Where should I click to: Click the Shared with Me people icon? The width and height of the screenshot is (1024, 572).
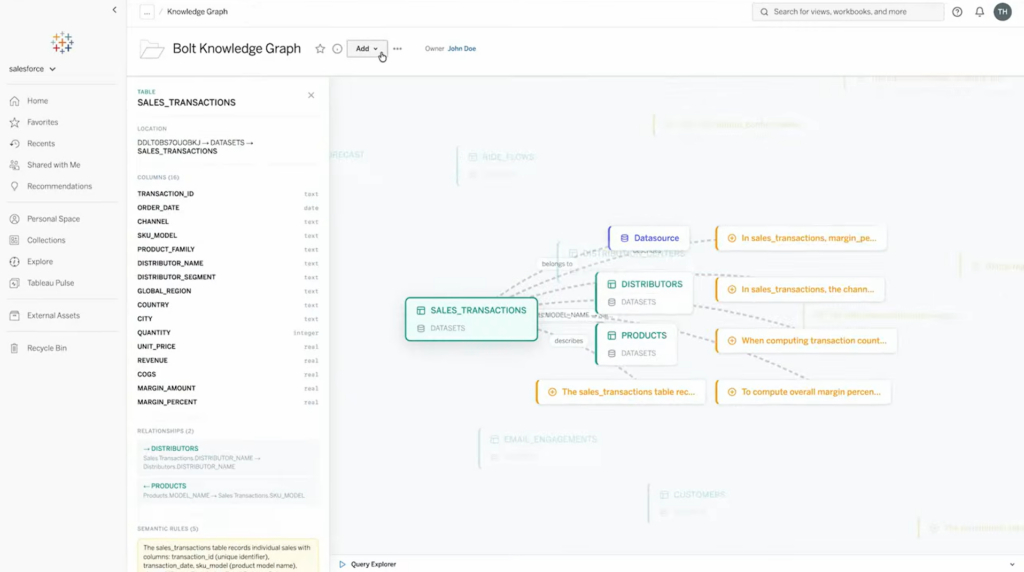(14, 165)
